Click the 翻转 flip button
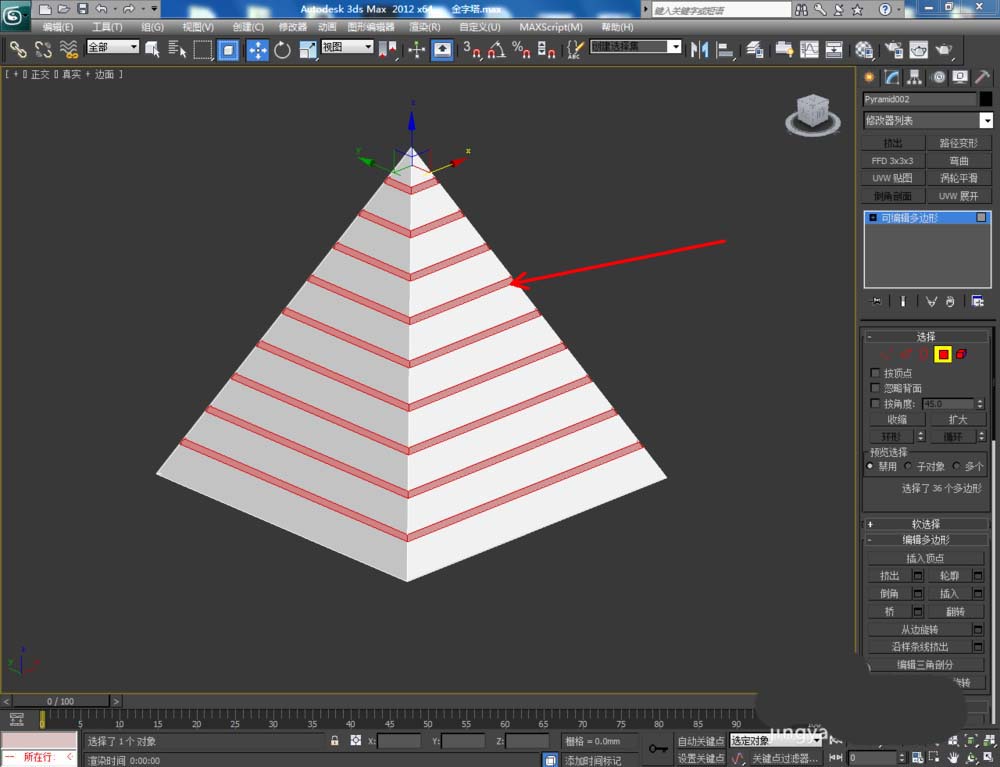The height and width of the screenshot is (767, 1000). tap(955, 611)
